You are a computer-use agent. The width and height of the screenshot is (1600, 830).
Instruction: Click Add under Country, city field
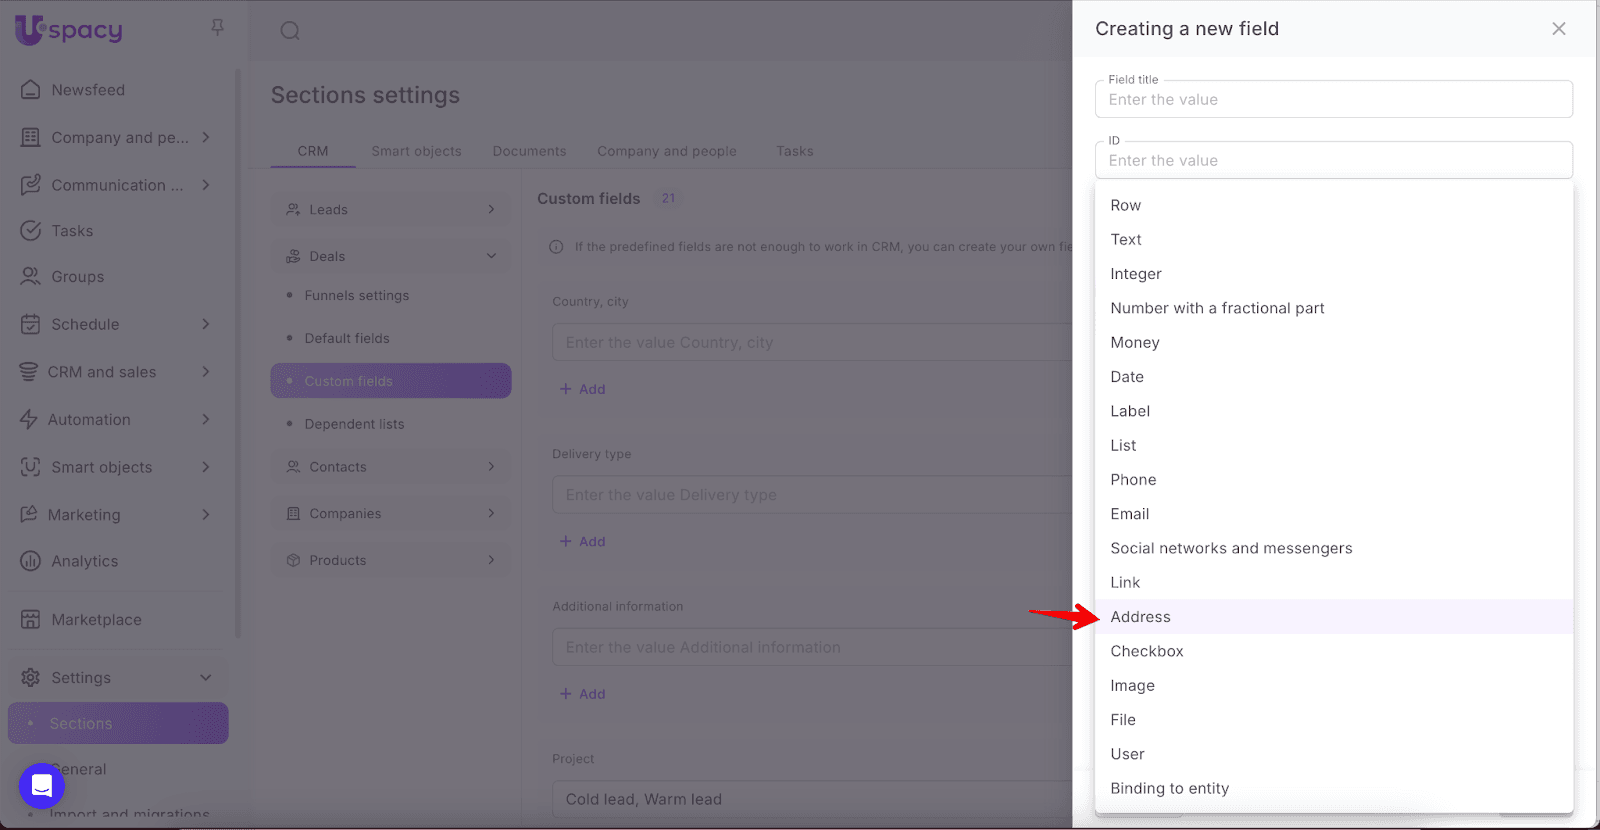click(583, 389)
